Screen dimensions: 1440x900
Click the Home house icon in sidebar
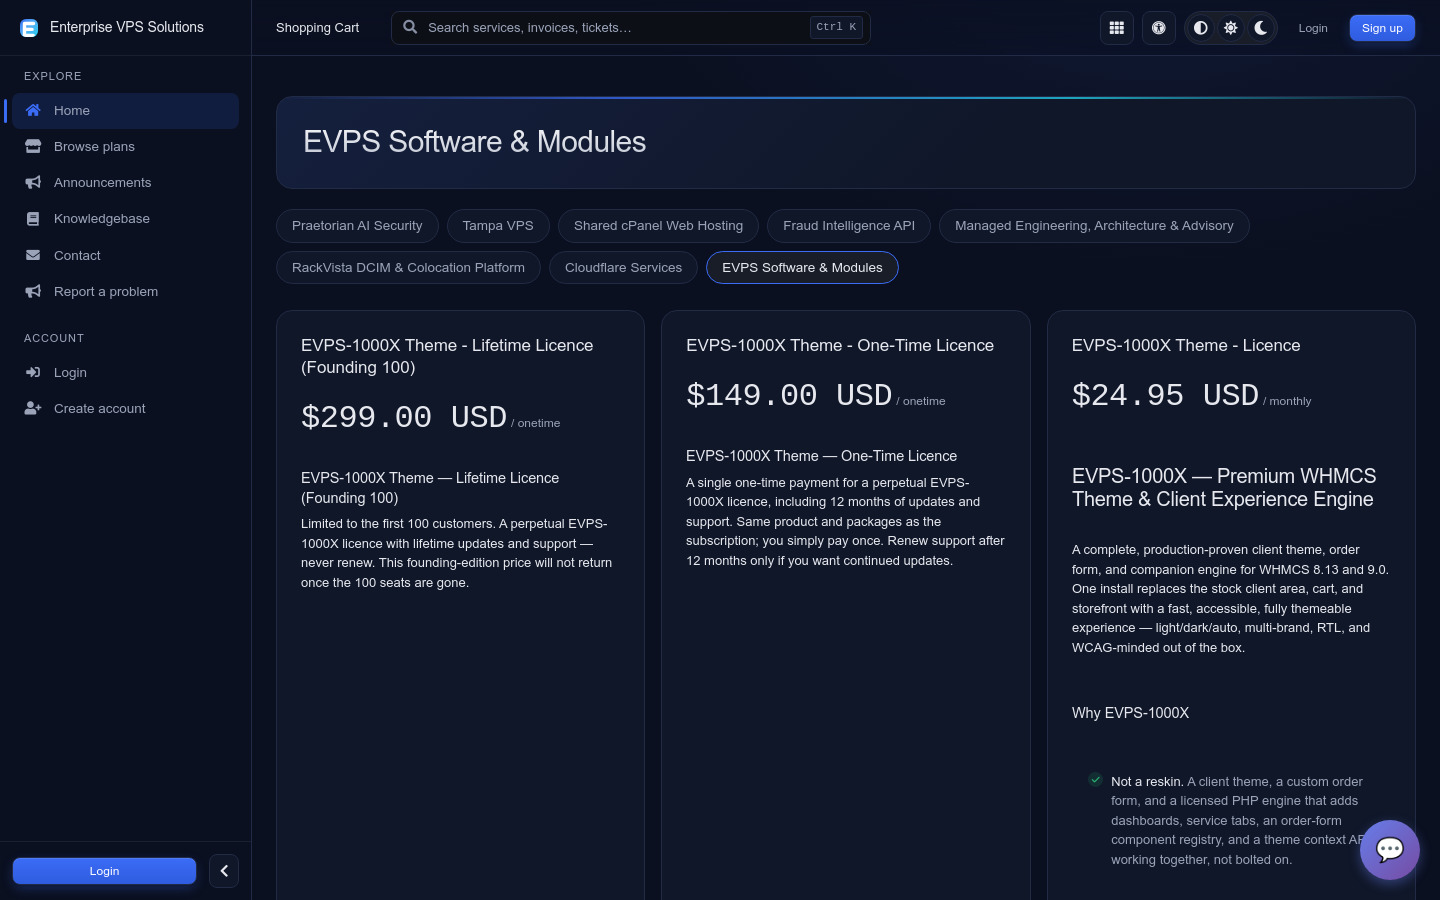point(33,110)
